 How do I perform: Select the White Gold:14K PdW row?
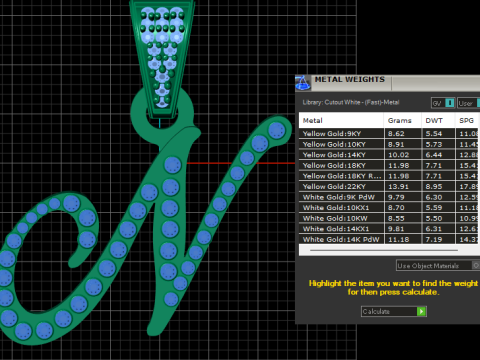389,239
